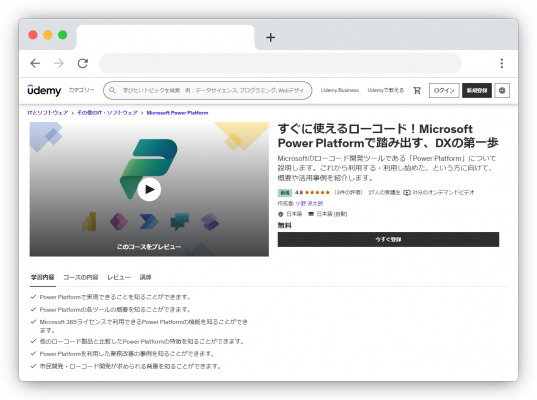Click the ログイン login button
The width and height of the screenshot is (537, 400).
(x=444, y=90)
